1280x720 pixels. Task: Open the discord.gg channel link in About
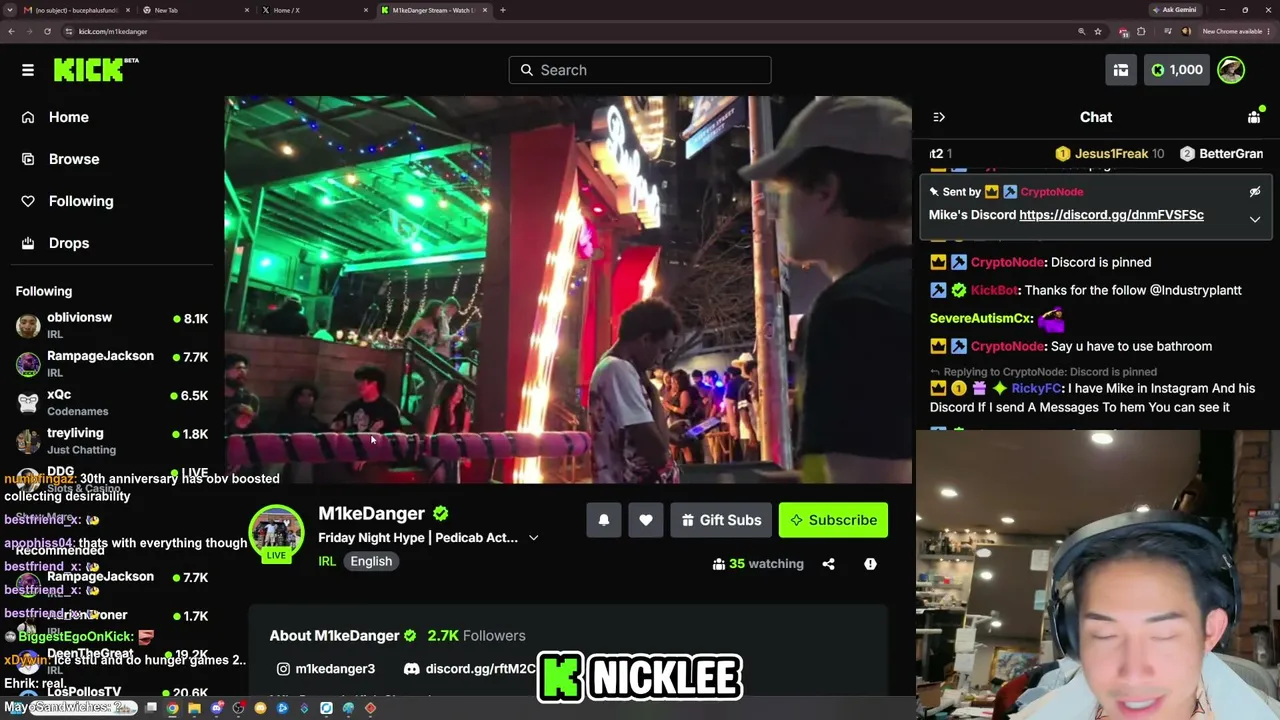tap(470, 669)
